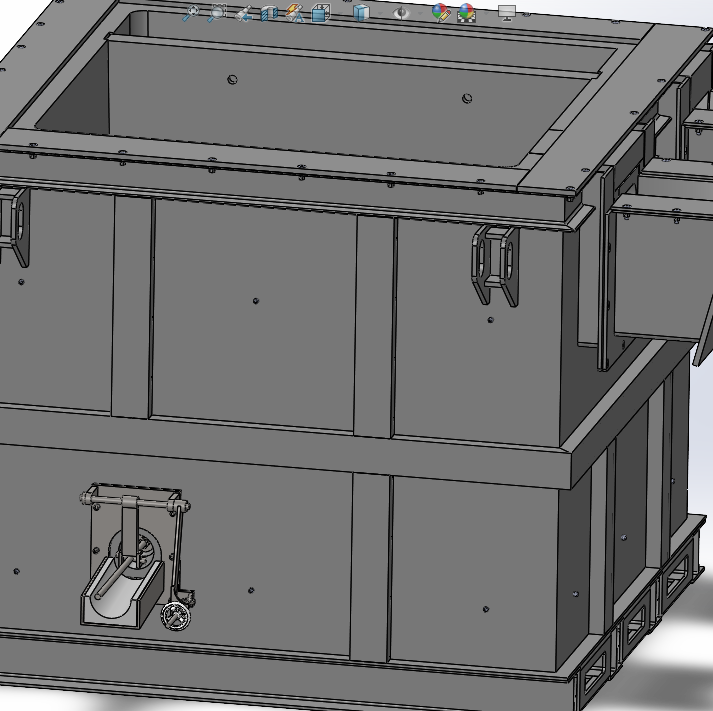Viewport: 713px width, 711px height.
Task: Open Edit Appearance color ball
Action: 440,13
